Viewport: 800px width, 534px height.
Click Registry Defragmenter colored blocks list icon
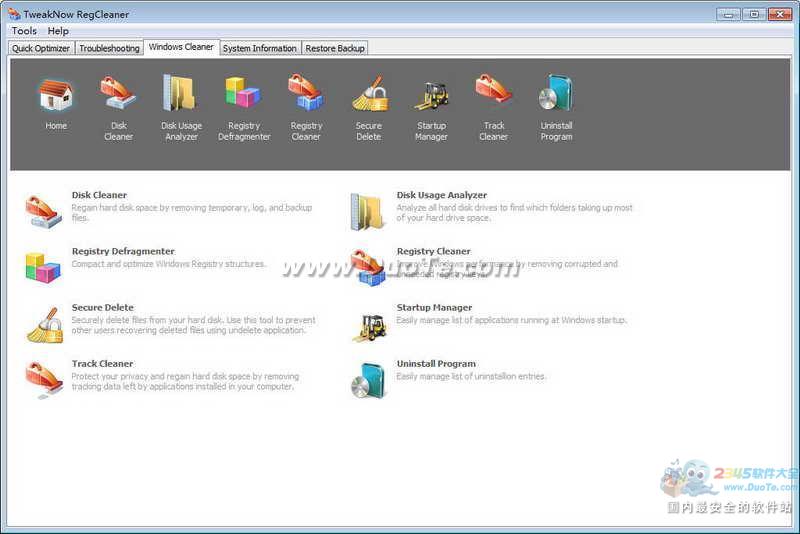43,267
